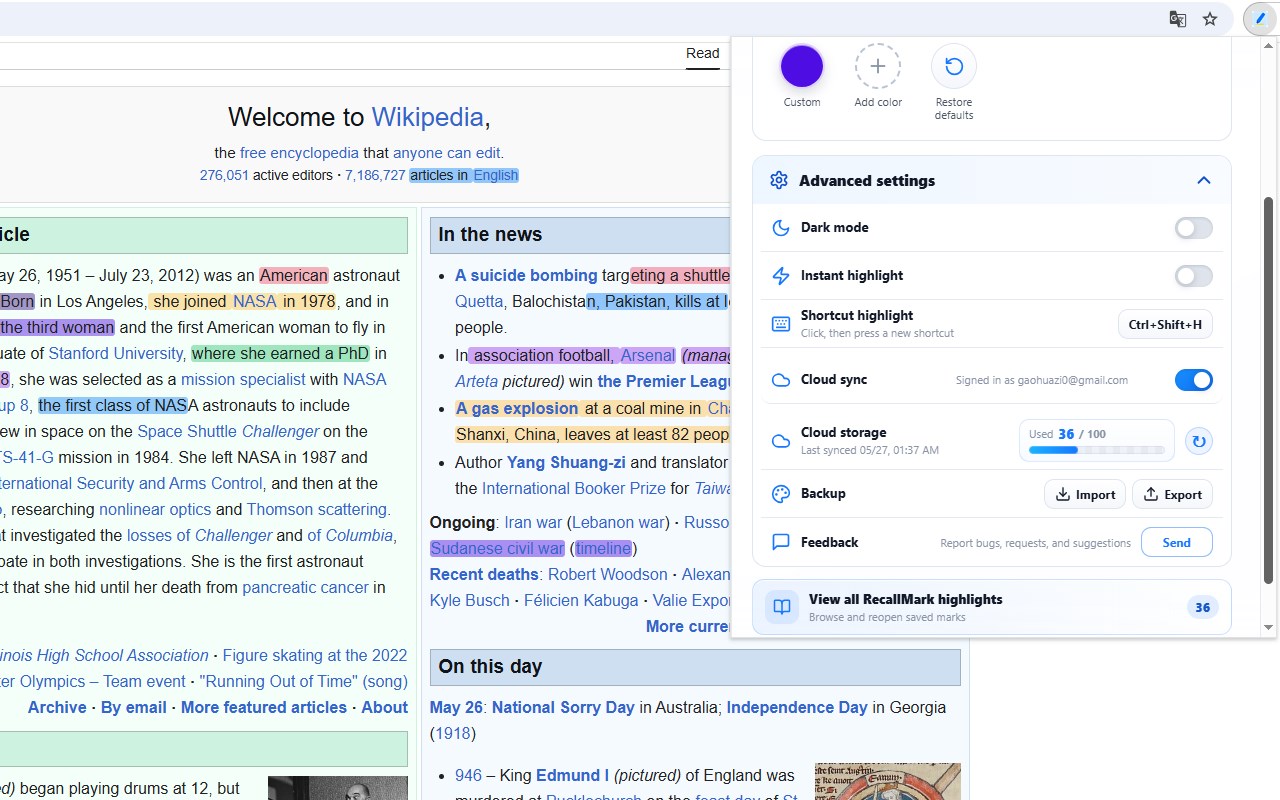Open the Yang Shuang-zi link
Image resolution: width=1280 pixels, height=800 pixels.
pyautogui.click(x=566, y=462)
